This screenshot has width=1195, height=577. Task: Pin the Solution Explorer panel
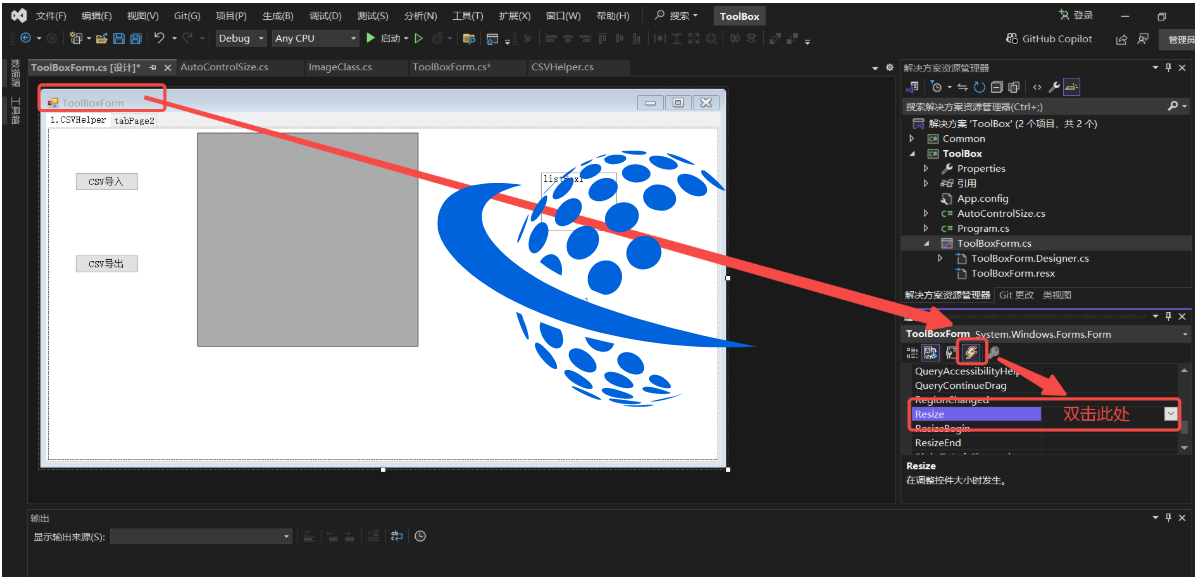pos(1169,68)
